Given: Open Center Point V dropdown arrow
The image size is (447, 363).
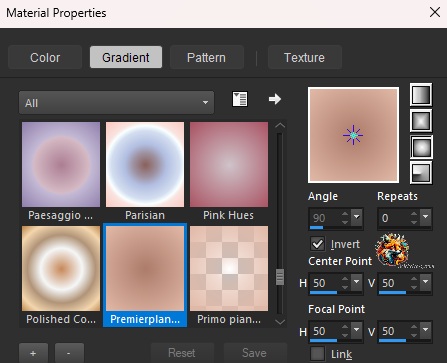Looking at the screenshot, I should (x=426, y=283).
